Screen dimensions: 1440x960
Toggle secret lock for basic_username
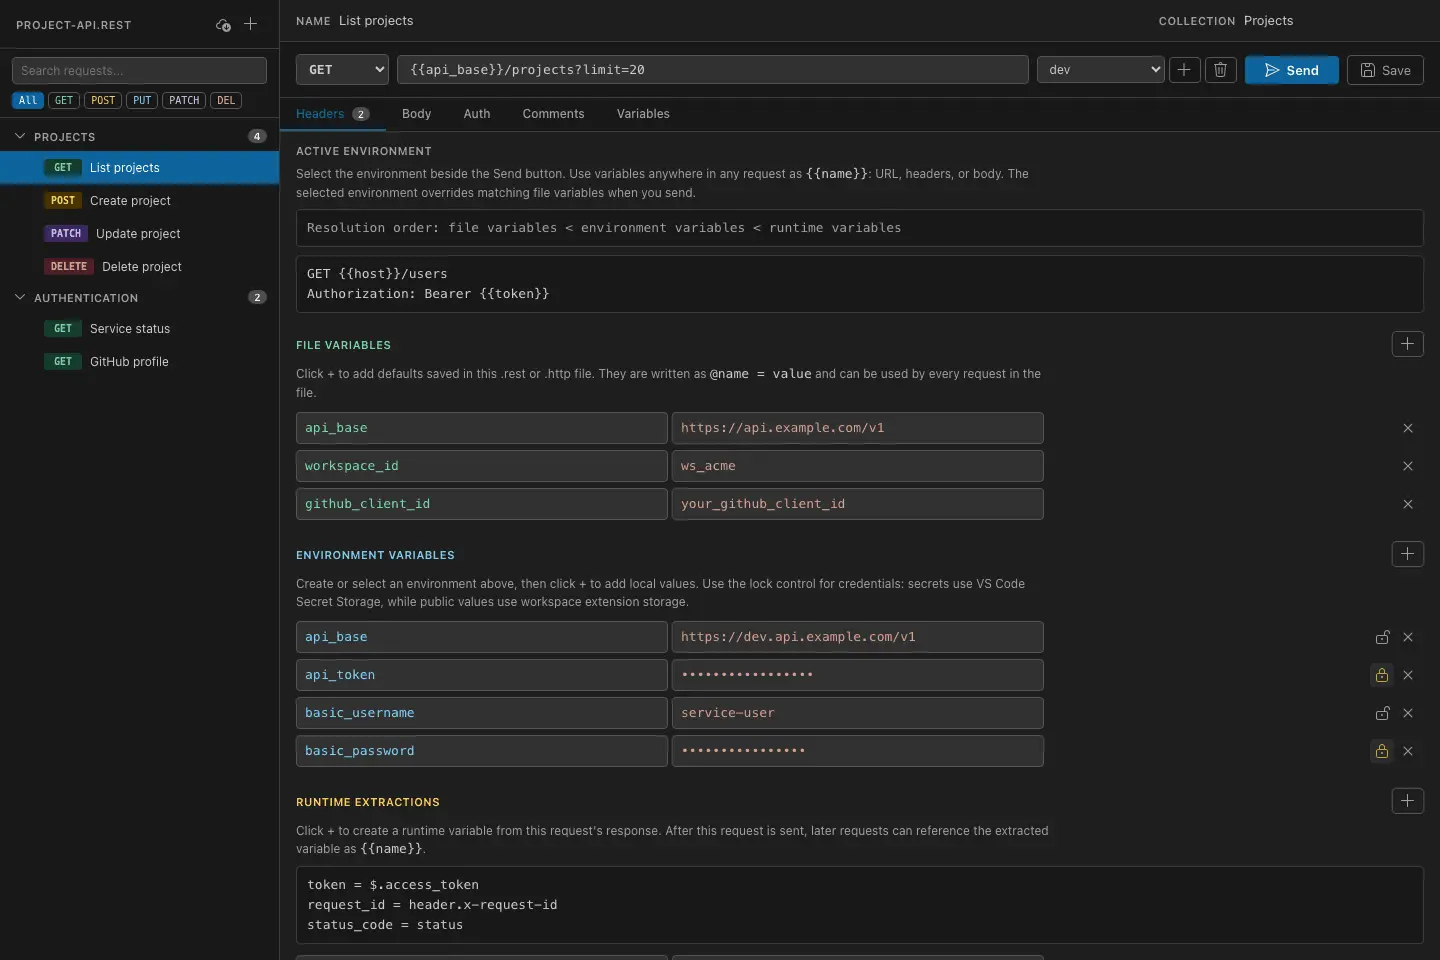click(1382, 713)
